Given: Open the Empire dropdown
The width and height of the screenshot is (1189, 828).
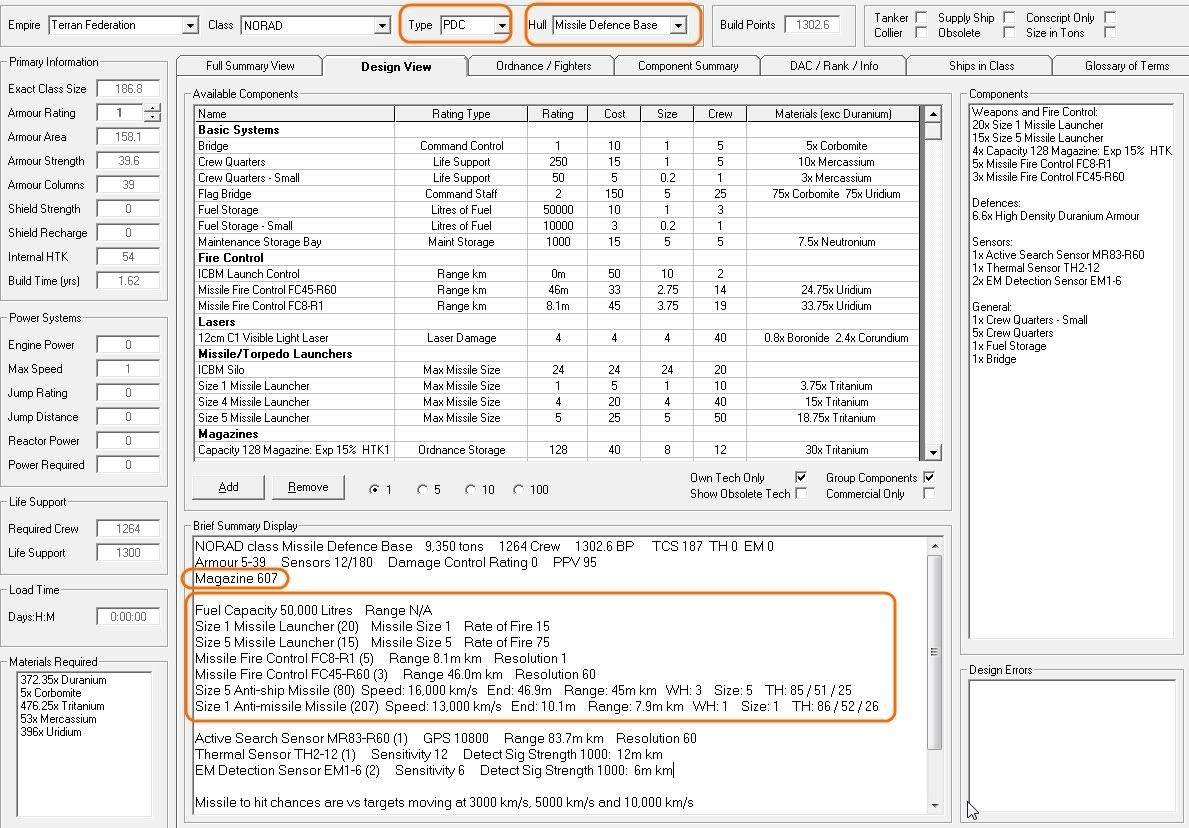Looking at the screenshot, I should coord(190,26).
